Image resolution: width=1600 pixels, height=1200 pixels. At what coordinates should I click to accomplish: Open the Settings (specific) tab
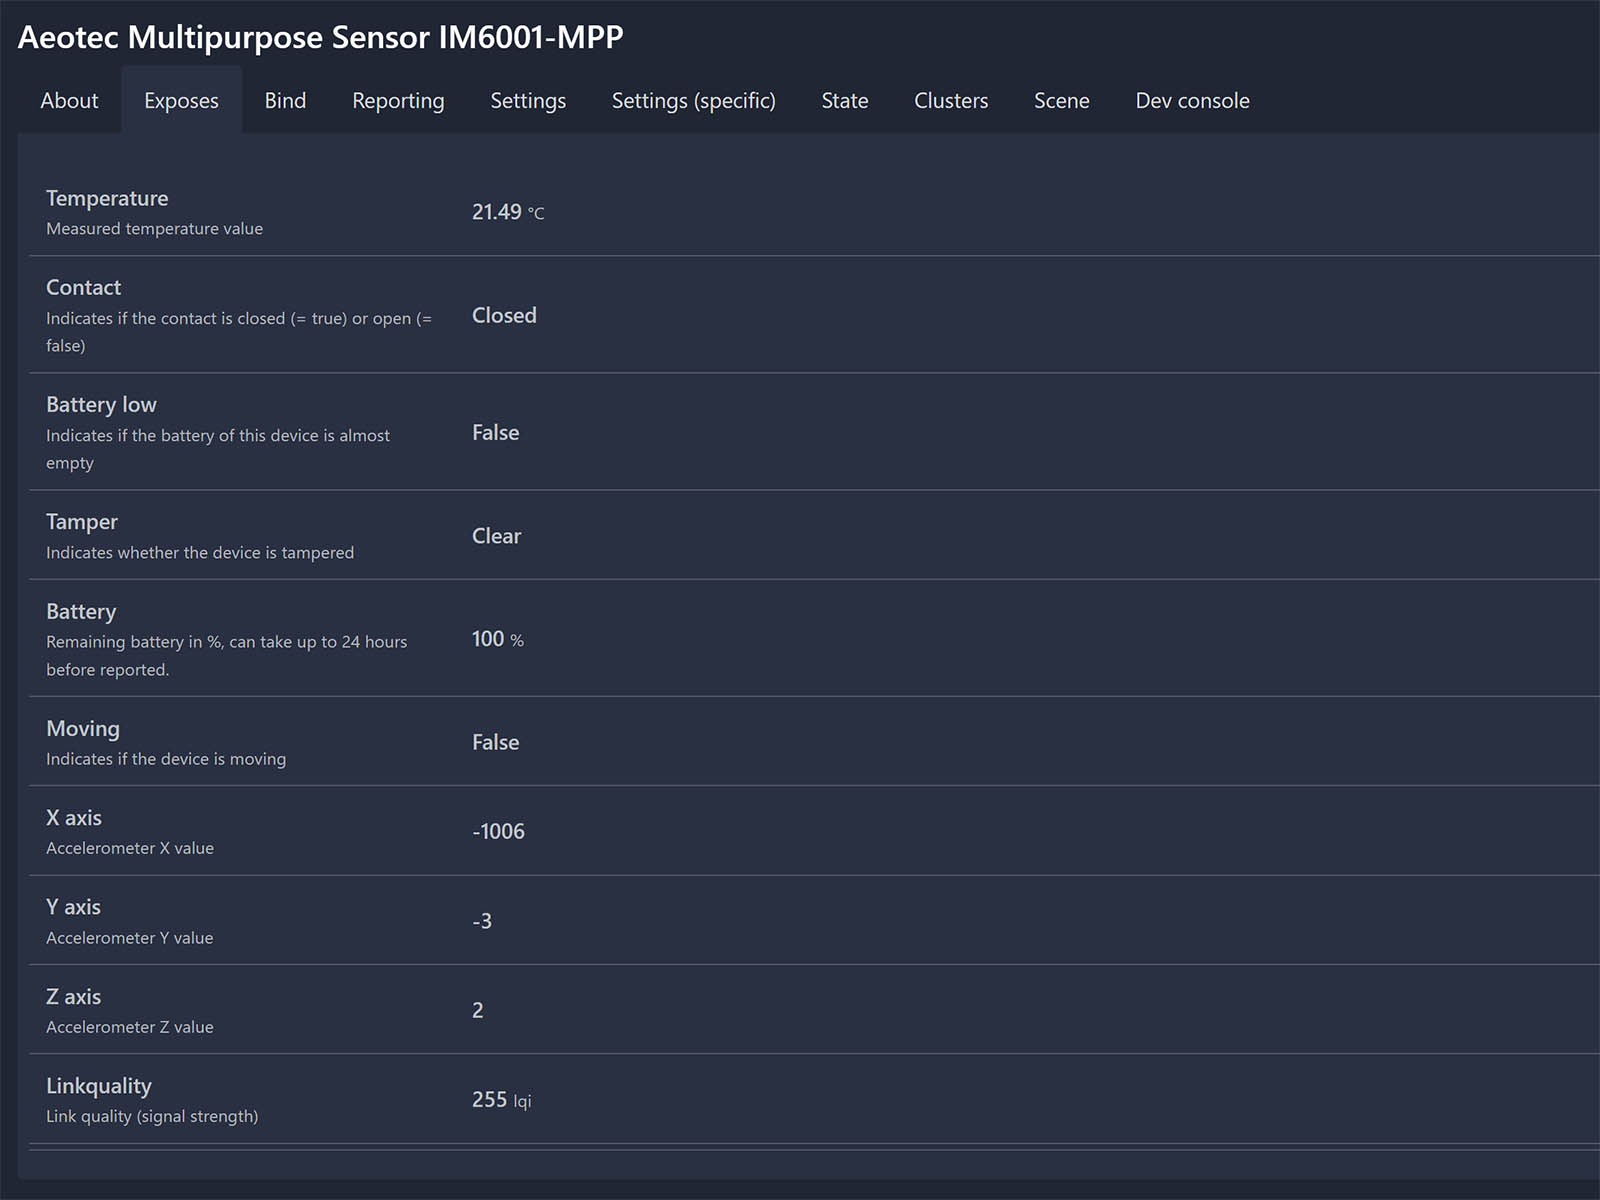coord(693,101)
